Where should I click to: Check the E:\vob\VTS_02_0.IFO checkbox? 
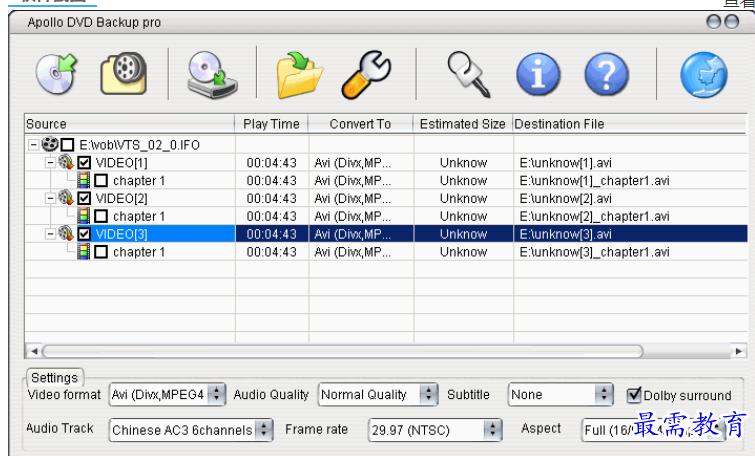[x=67, y=144]
